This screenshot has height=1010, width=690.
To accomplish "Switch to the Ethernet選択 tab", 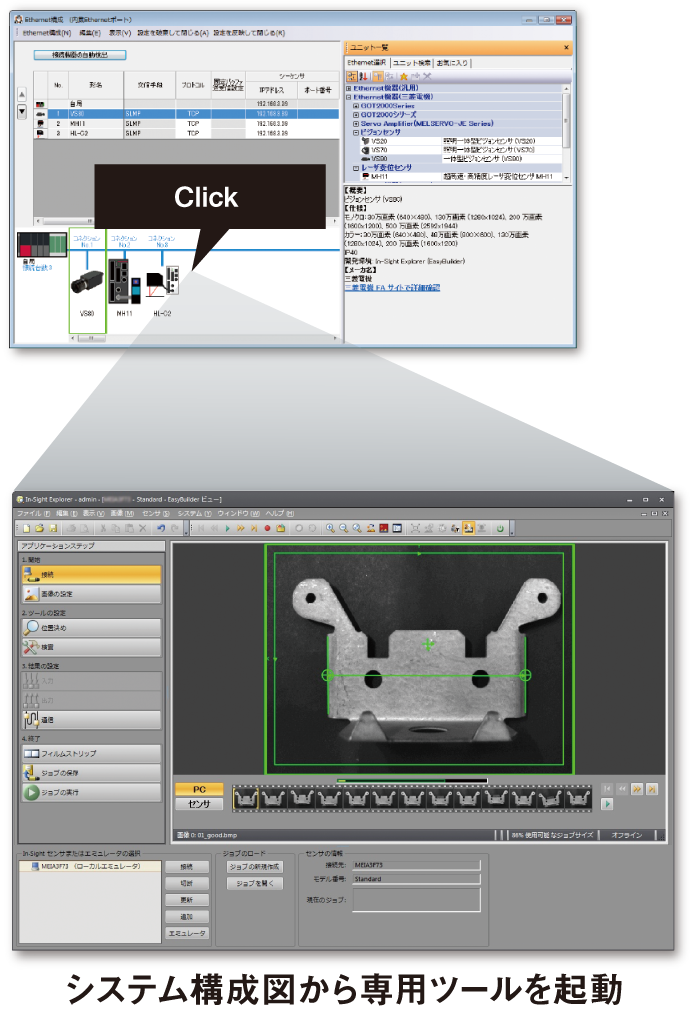I will [367, 62].
